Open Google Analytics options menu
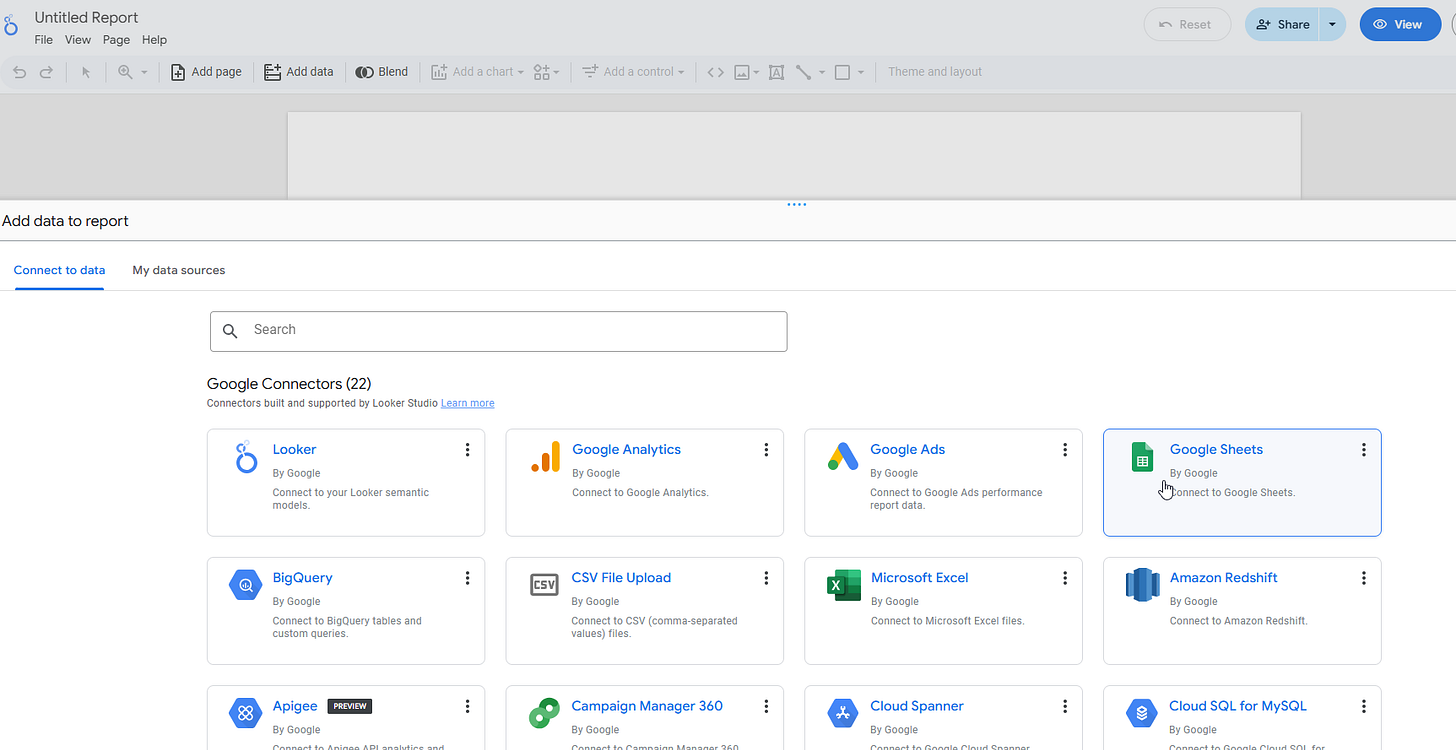Image resolution: width=1456 pixels, height=750 pixels. pyautogui.click(x=766, y=450)
